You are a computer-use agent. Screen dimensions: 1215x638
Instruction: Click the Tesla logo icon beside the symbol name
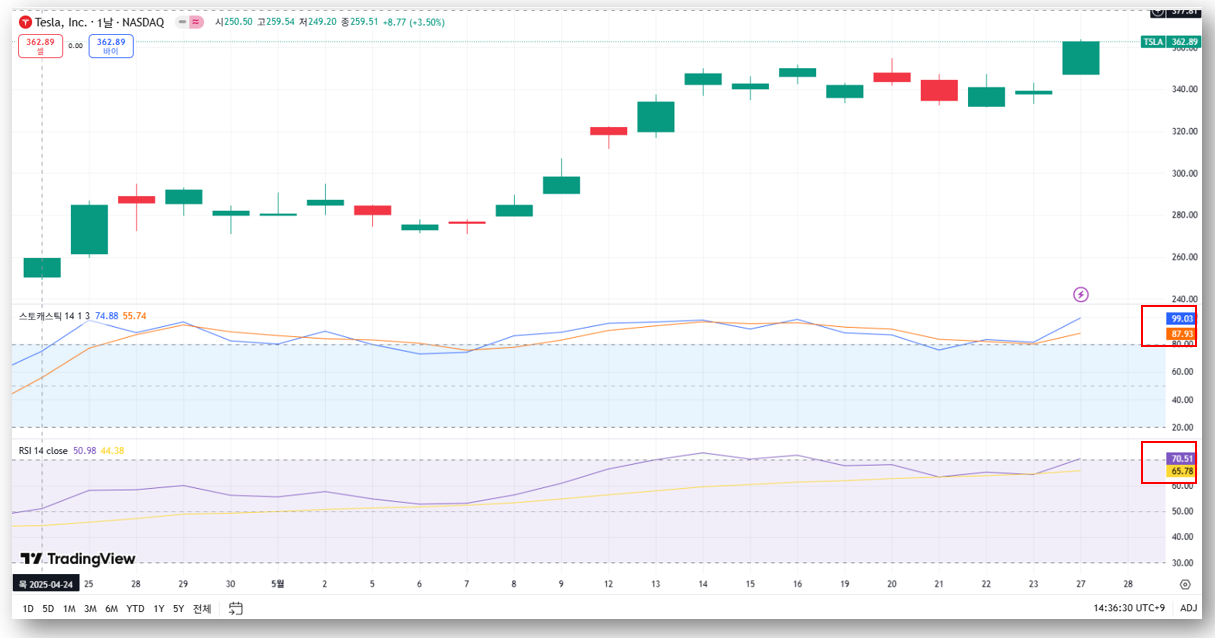point(26,22)
